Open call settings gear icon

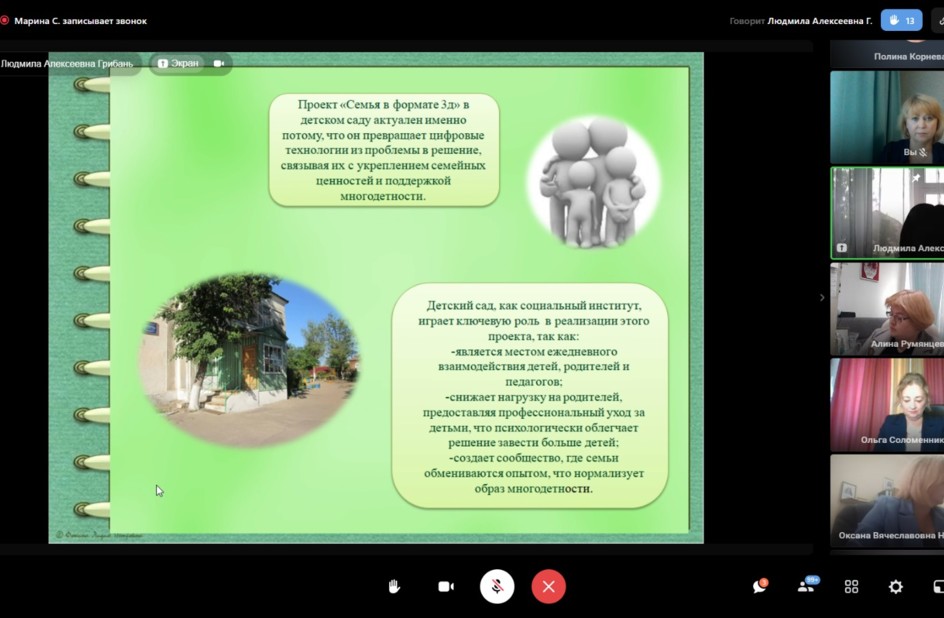pos(896,587)
